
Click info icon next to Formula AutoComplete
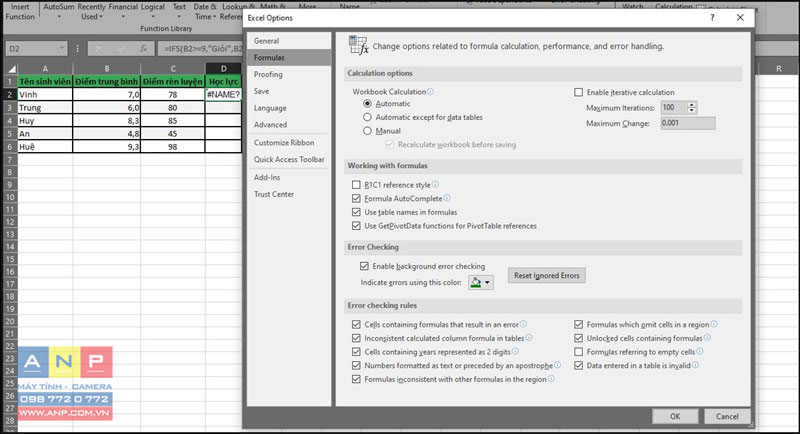pyautogui.click(x=447, y=198)
